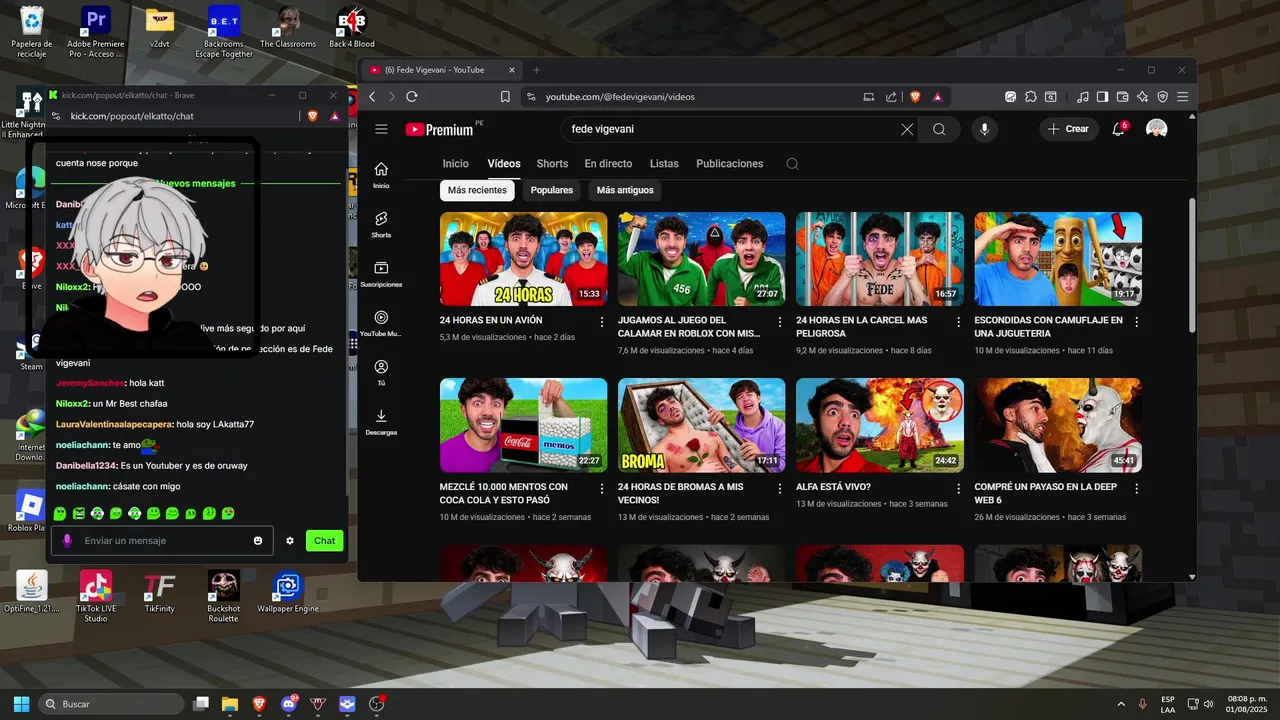Image resolution: width=1280 pixels, height=720 pixels.
Task: Open the YouTube guide hamburger menu
Action: click(x=381, y=129)
